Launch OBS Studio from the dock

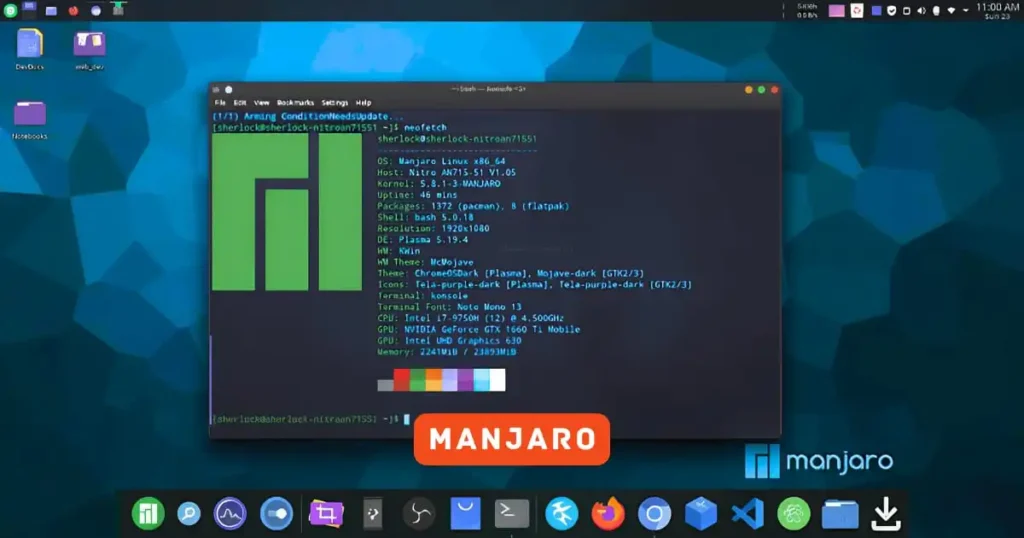tap(418, 514)
